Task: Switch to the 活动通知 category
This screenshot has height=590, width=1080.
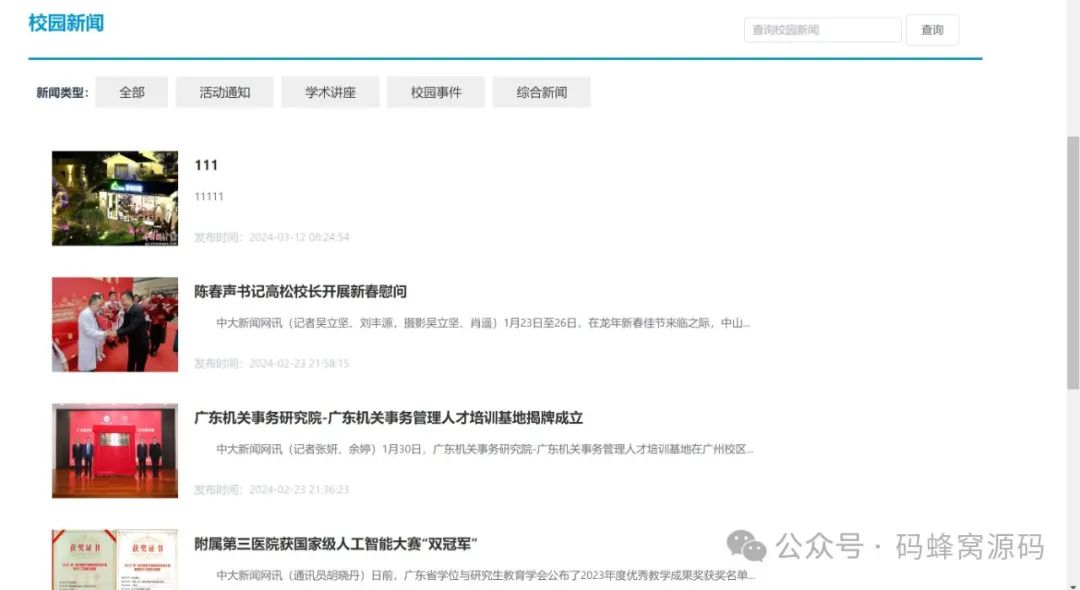Action: [224, 91]
